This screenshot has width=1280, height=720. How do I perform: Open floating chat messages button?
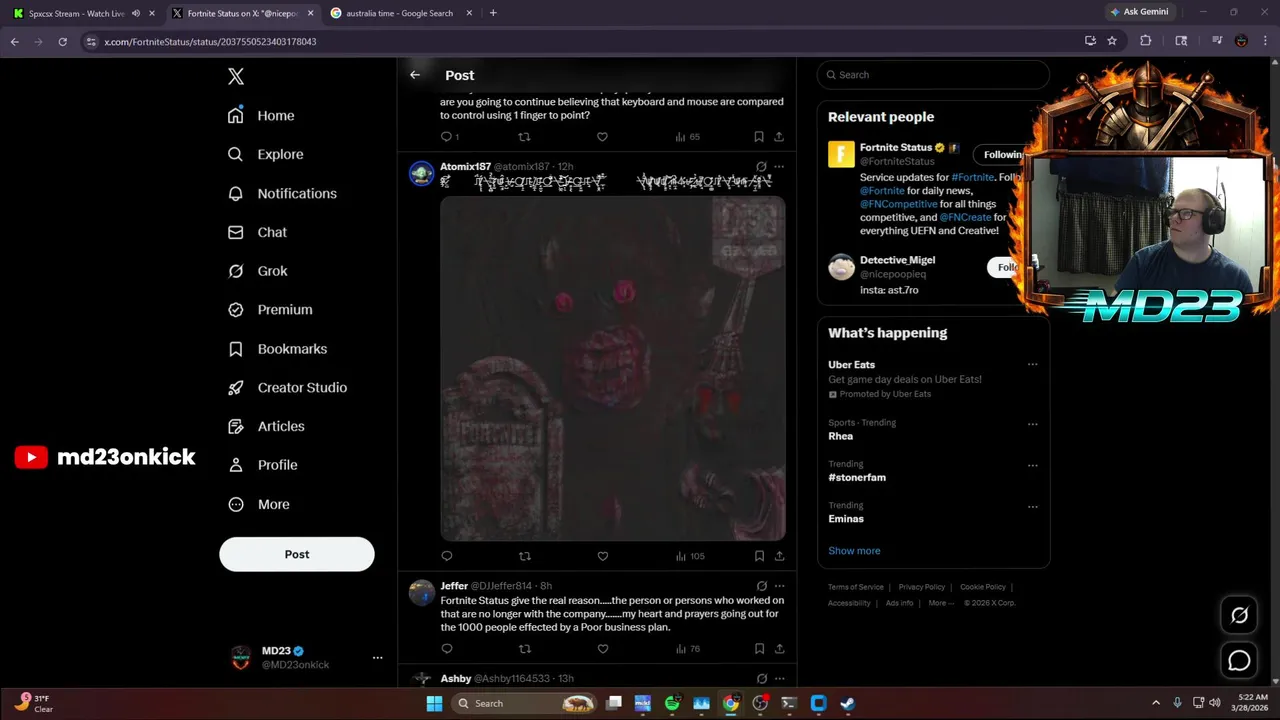coord(1239,660)
